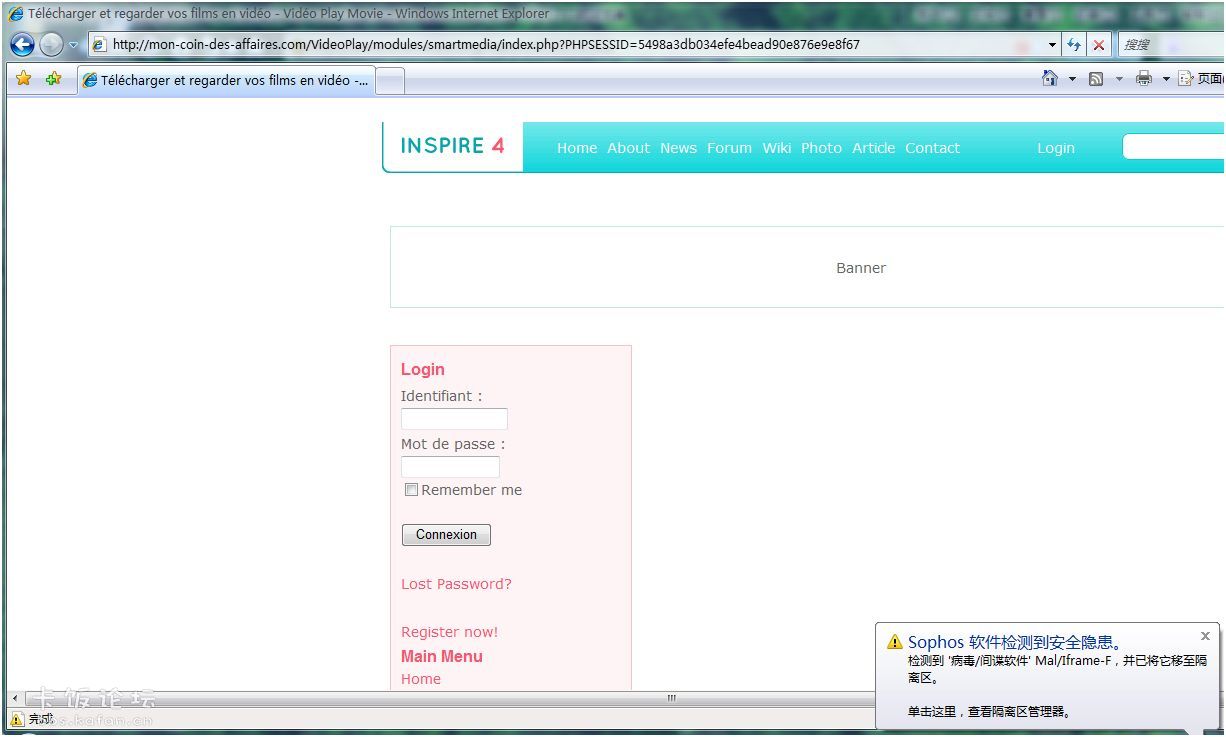Image resolution: width=1226 pixels, height=737 pixels.
Task: Click the Home page house icon
Action: tap(1050, 79)
